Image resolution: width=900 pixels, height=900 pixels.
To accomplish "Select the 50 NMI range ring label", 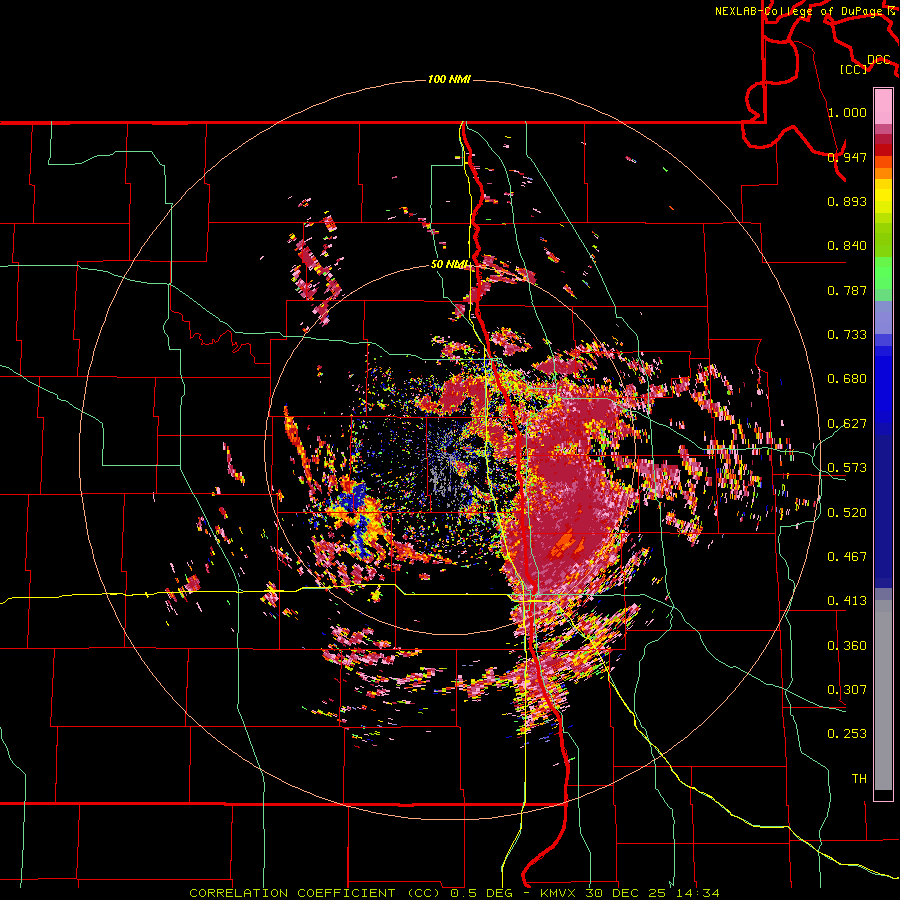I will tap(450, 264).
